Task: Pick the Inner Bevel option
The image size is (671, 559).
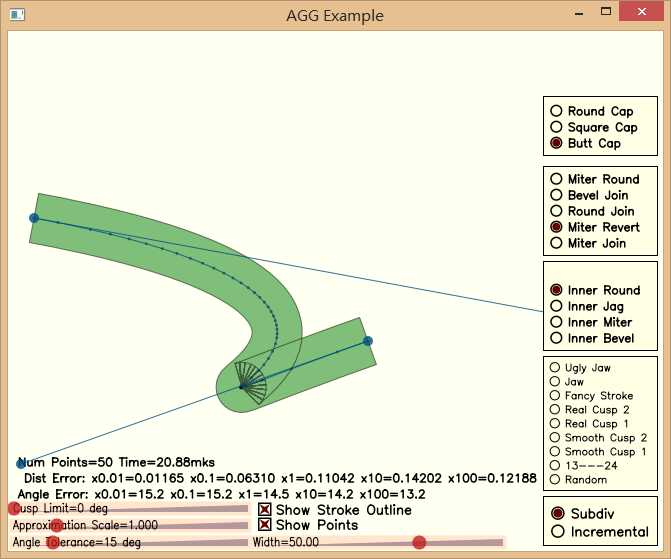Action: [x=592, y=338]
